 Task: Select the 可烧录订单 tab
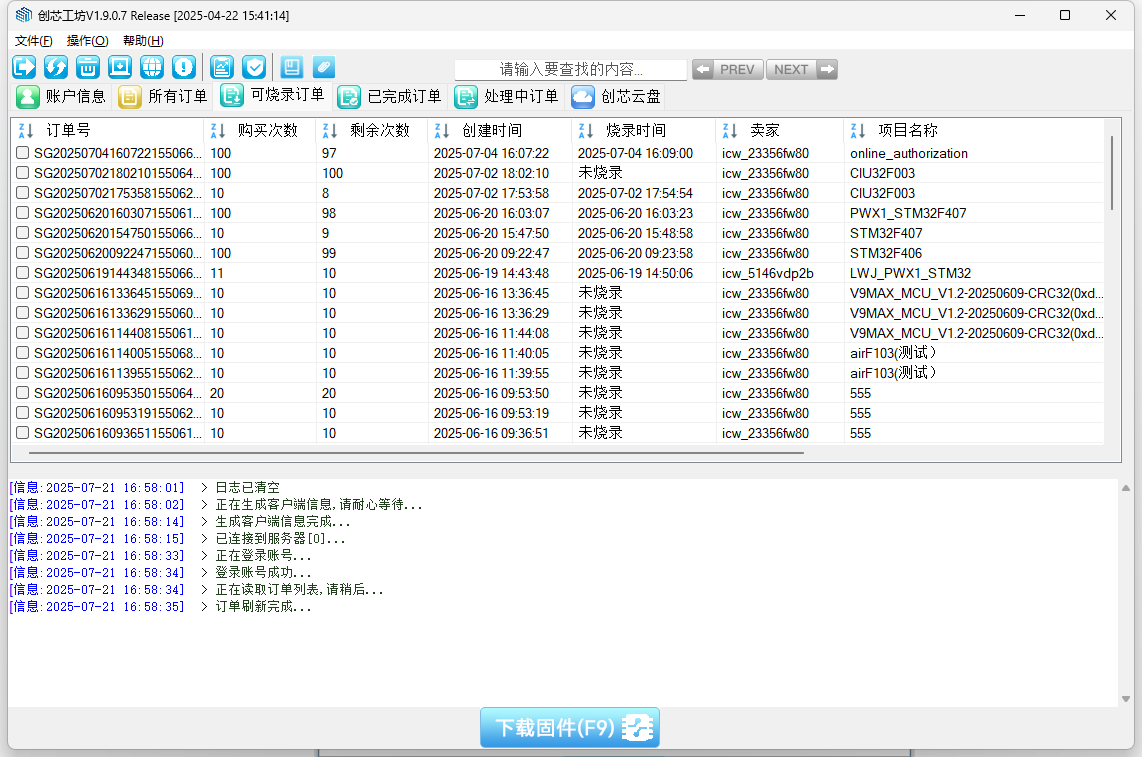tap(273, 95)
